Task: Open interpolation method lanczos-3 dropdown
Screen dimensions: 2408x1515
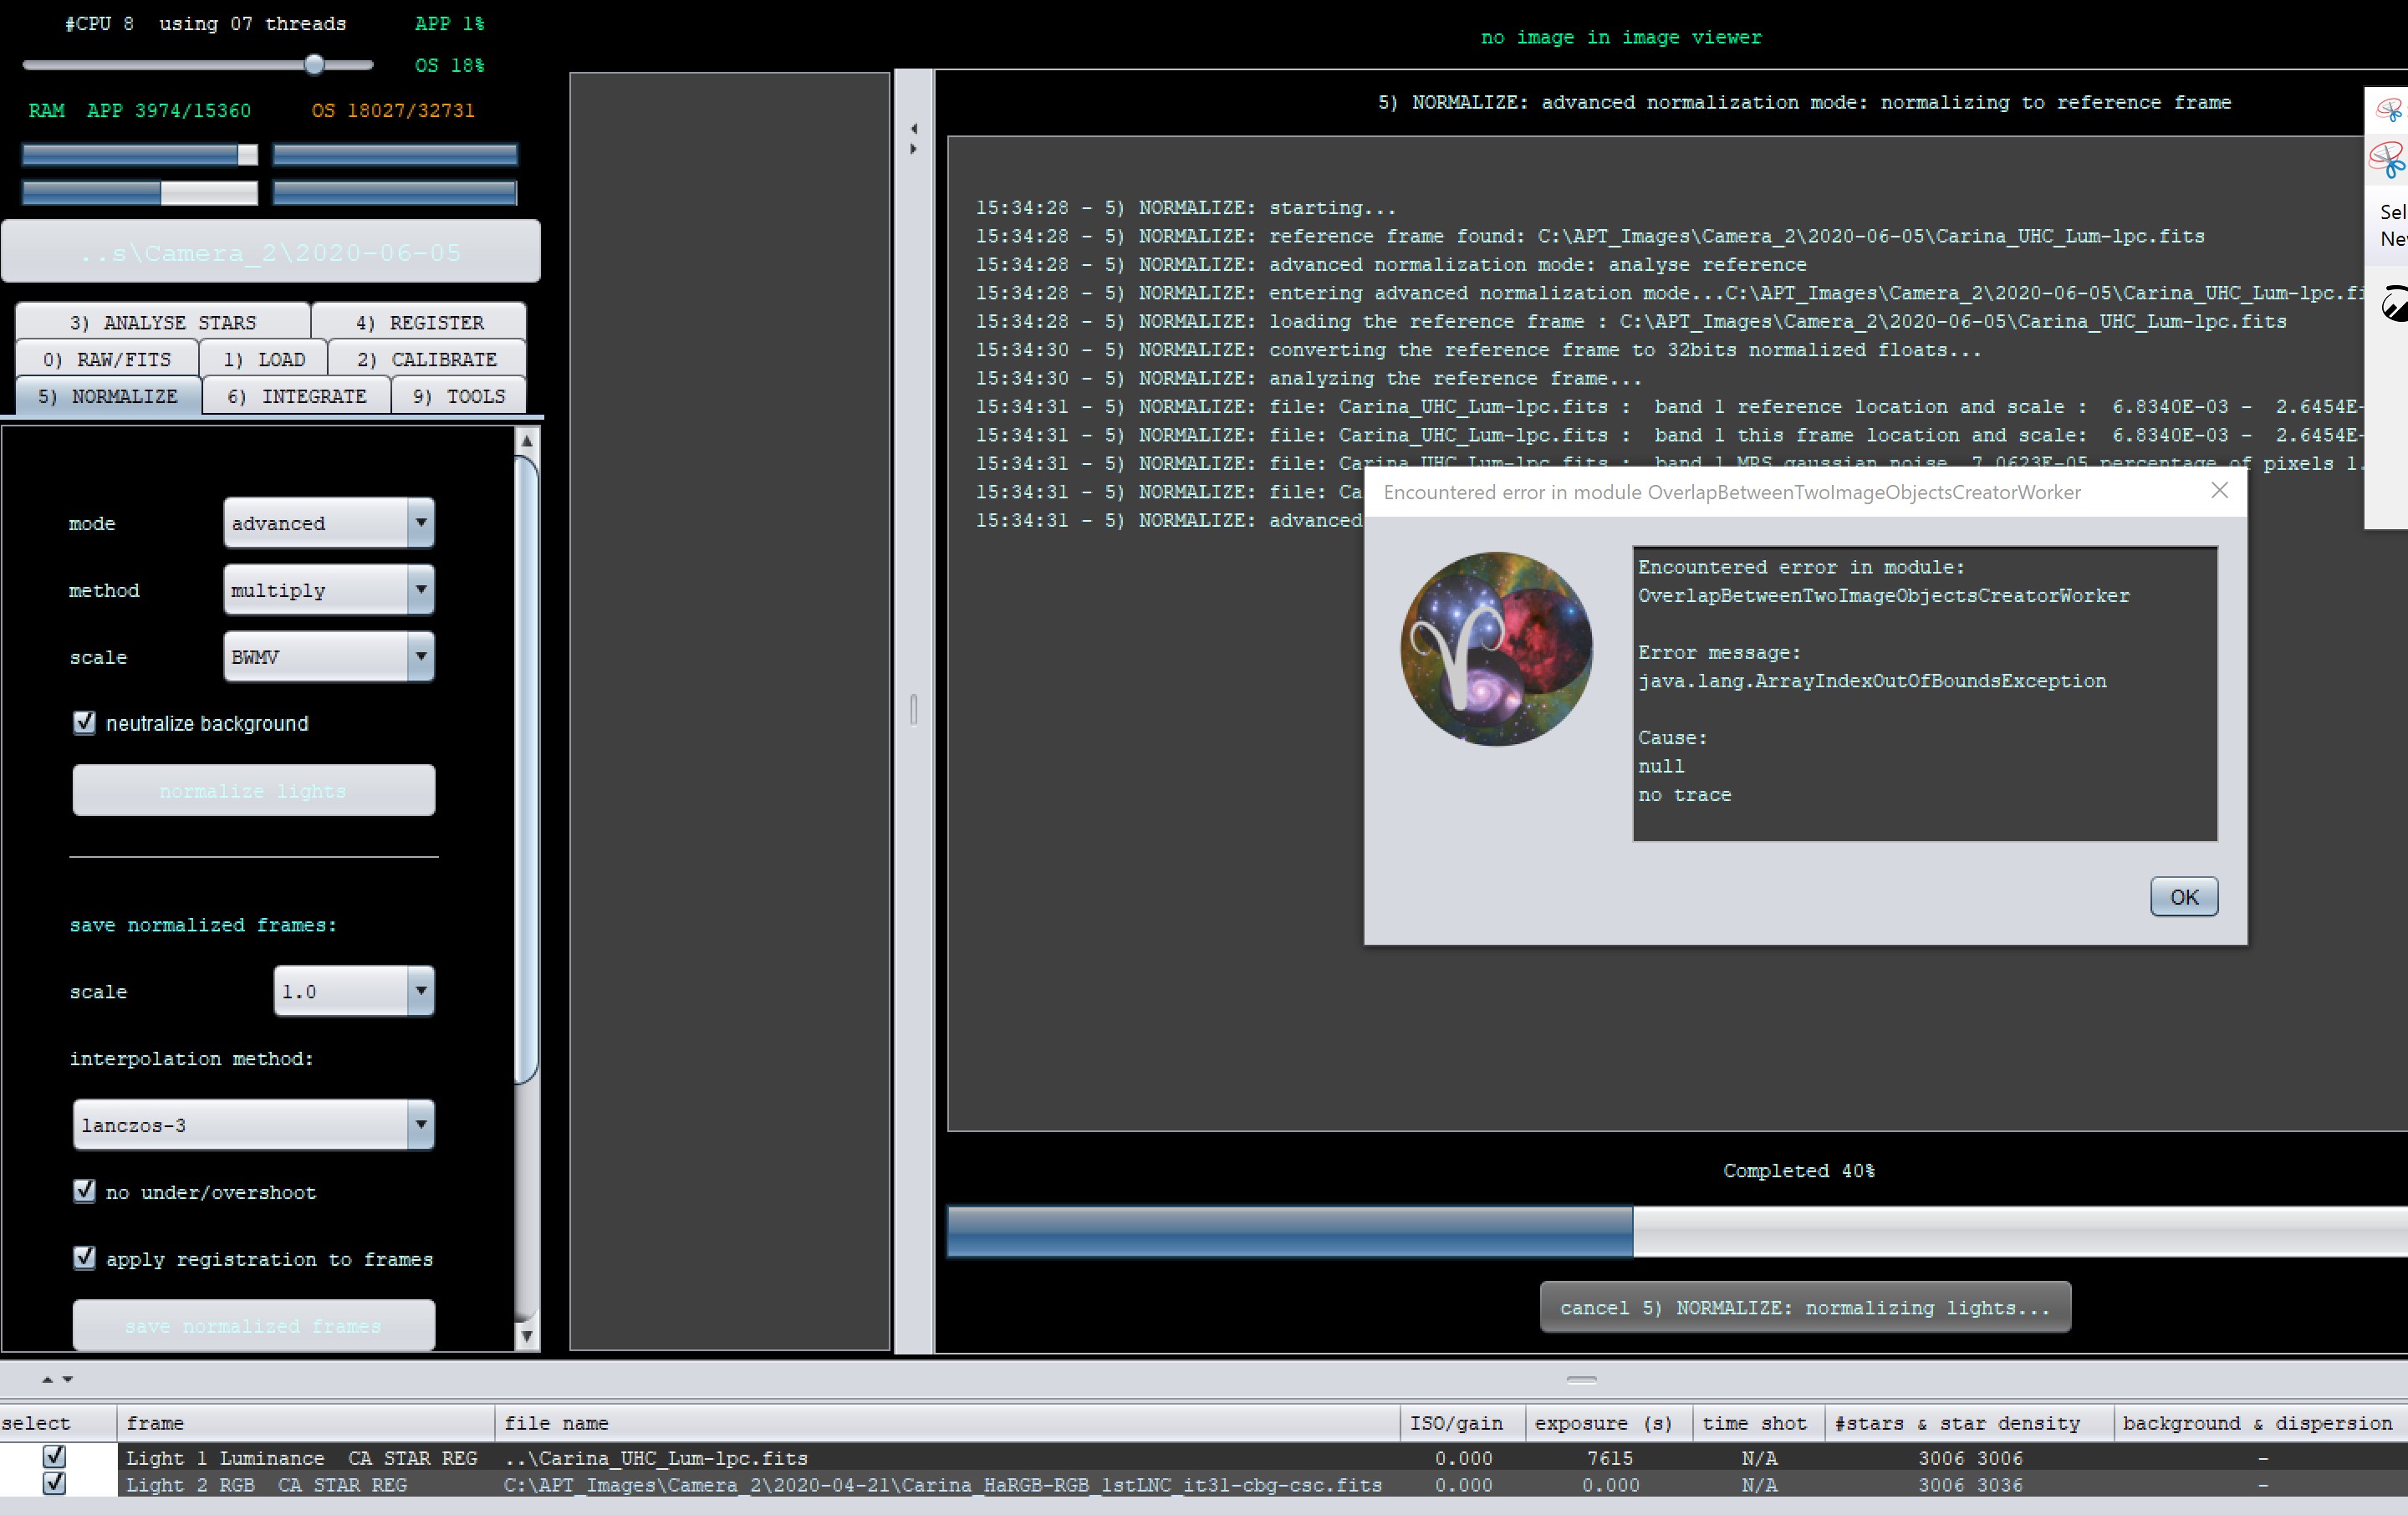Action: tap(253, 1125)
